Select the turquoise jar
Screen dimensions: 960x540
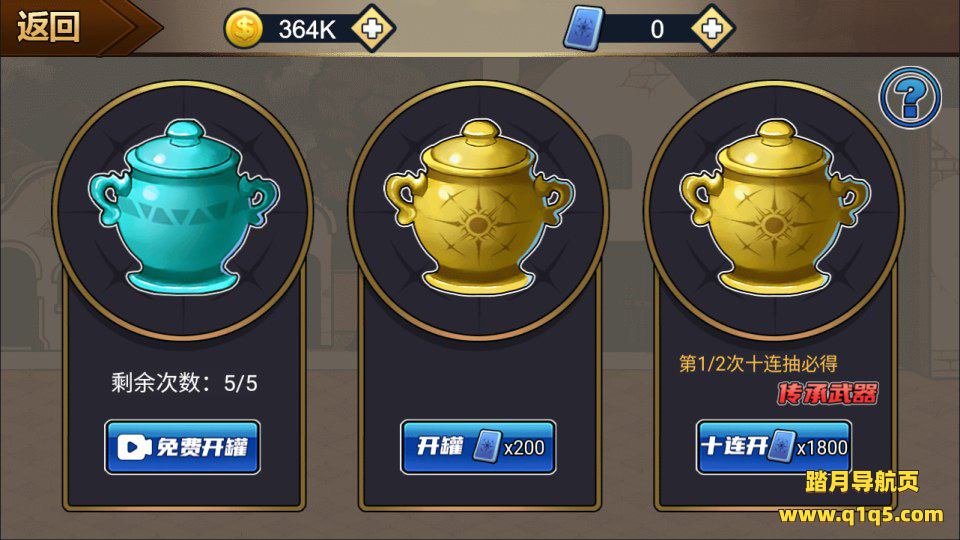184,206
